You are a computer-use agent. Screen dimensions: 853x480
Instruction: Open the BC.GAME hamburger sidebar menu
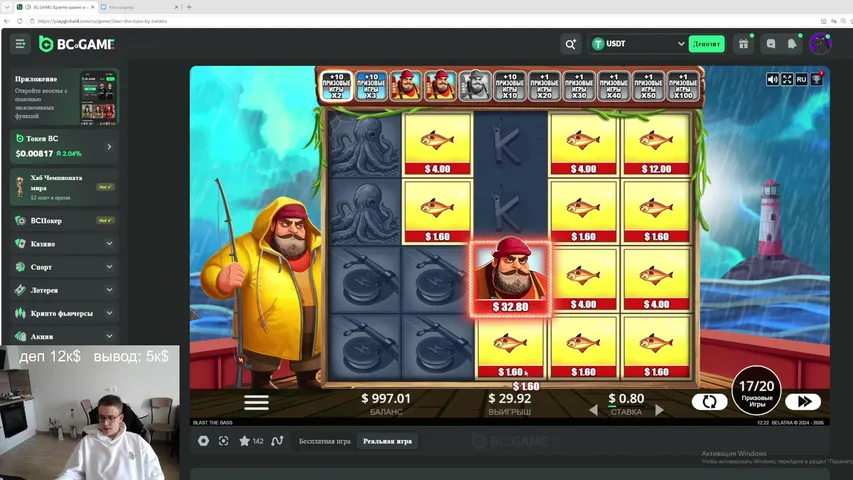[20, 44]
